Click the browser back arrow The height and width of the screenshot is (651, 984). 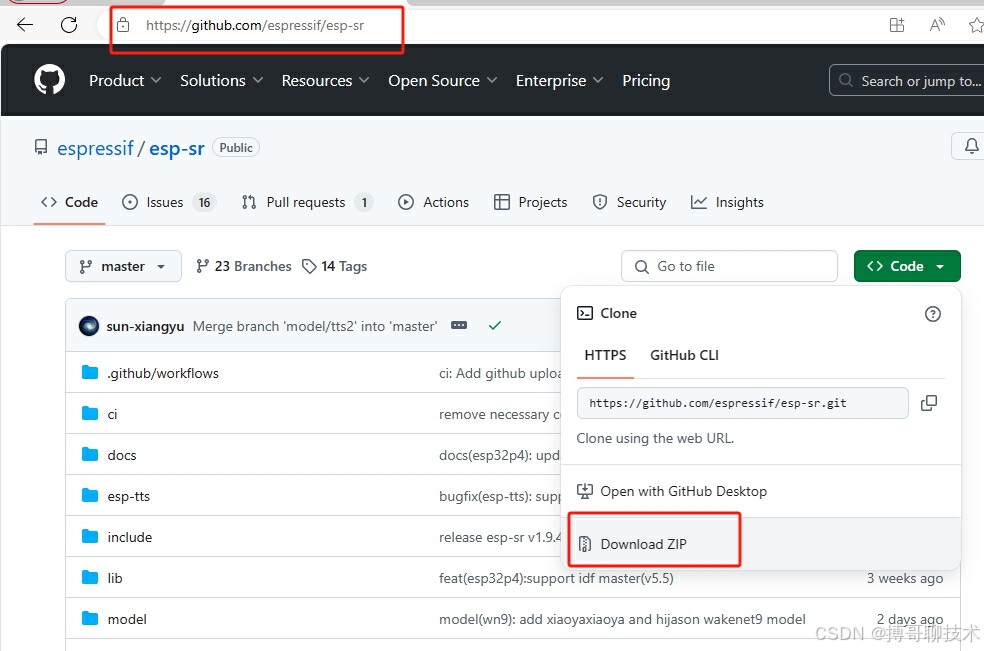tap(24, 25)
